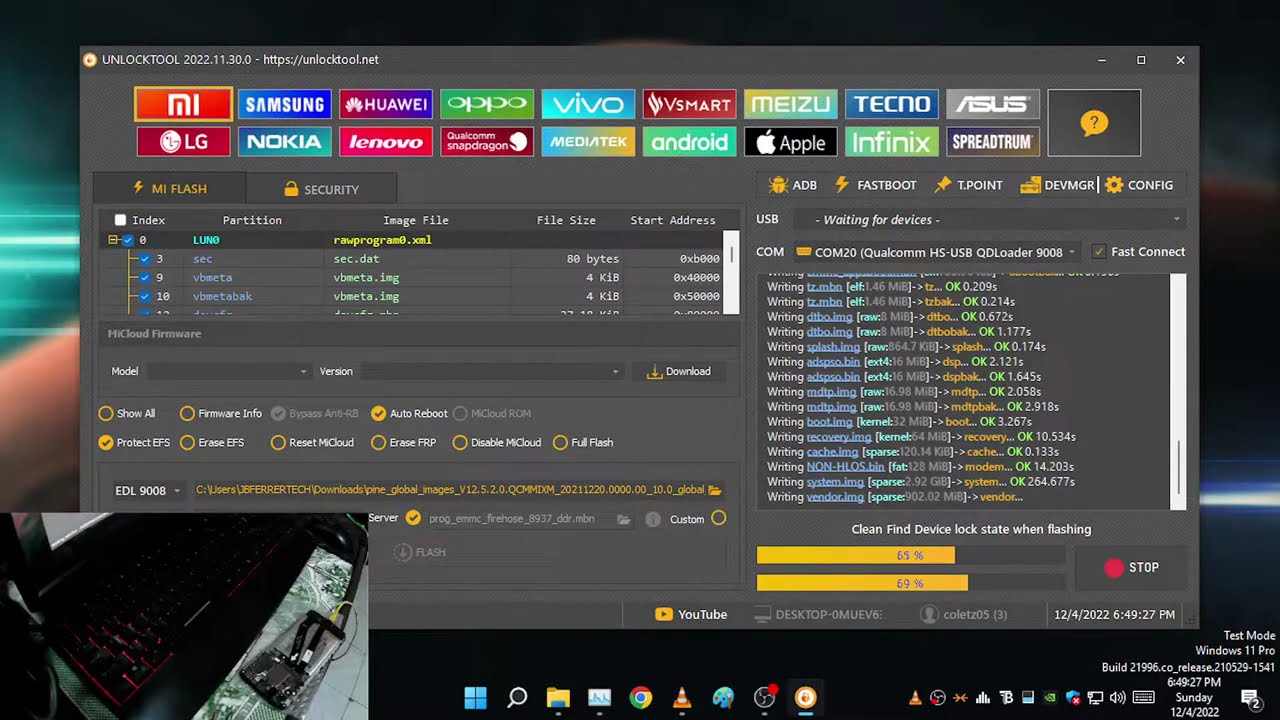Viewport: 1280px width, 720px height.
Task: Select the Samsung brand icon
Action: [x=285, y=104]
